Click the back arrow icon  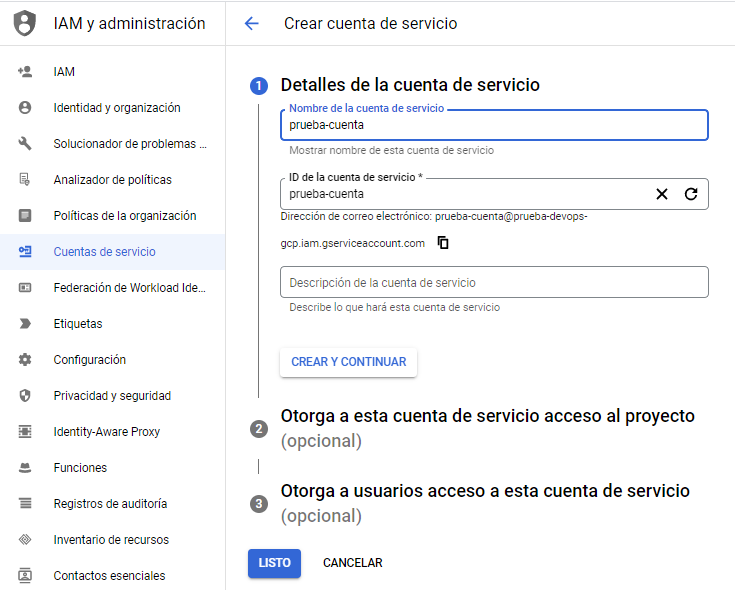pyautogui.click(x=251, y=23)
